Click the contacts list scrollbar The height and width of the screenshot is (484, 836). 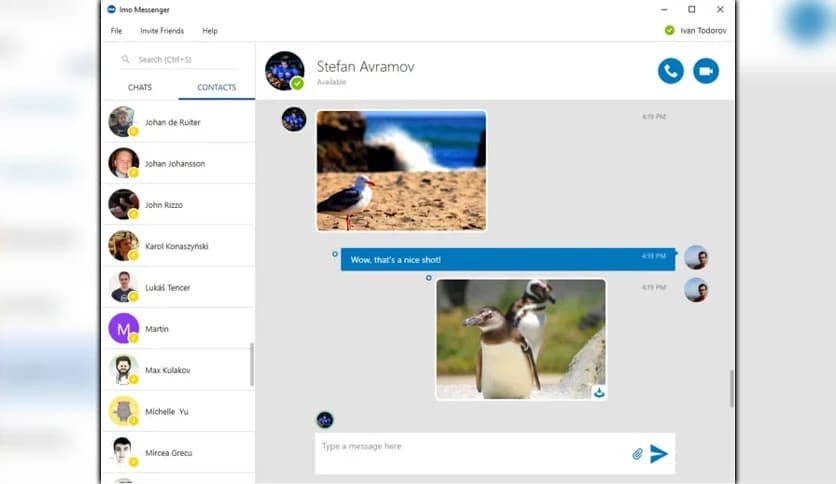pyautogui.click(x=252, y=365)
